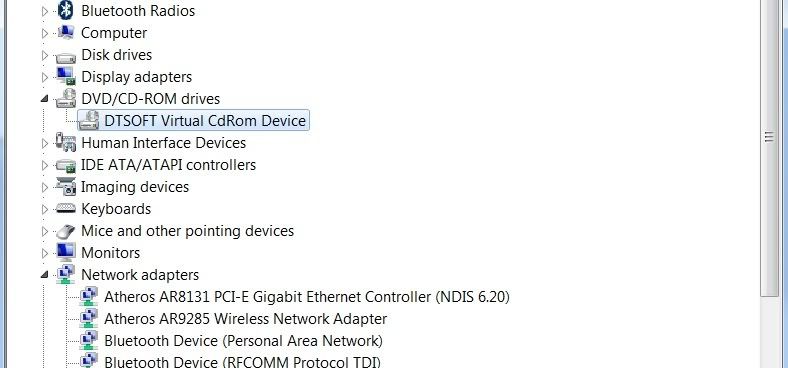Collapse the Network adapters tree node

tap(45, 275)
